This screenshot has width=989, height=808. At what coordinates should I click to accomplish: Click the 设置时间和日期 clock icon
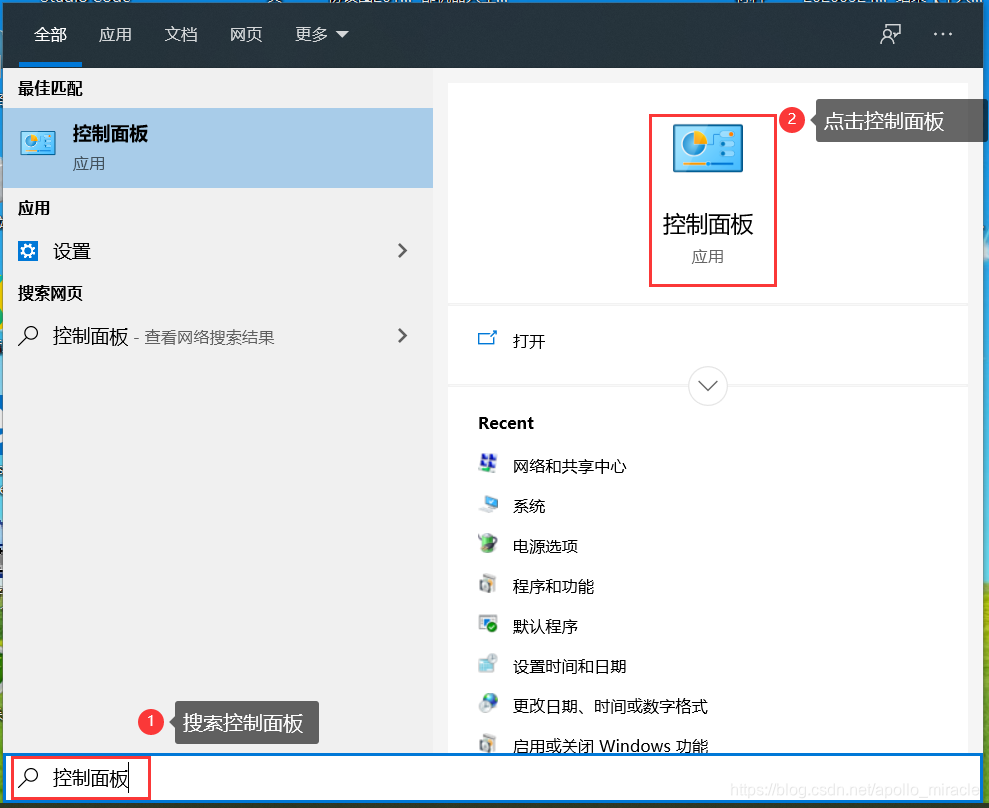click(x=488, y=664)
